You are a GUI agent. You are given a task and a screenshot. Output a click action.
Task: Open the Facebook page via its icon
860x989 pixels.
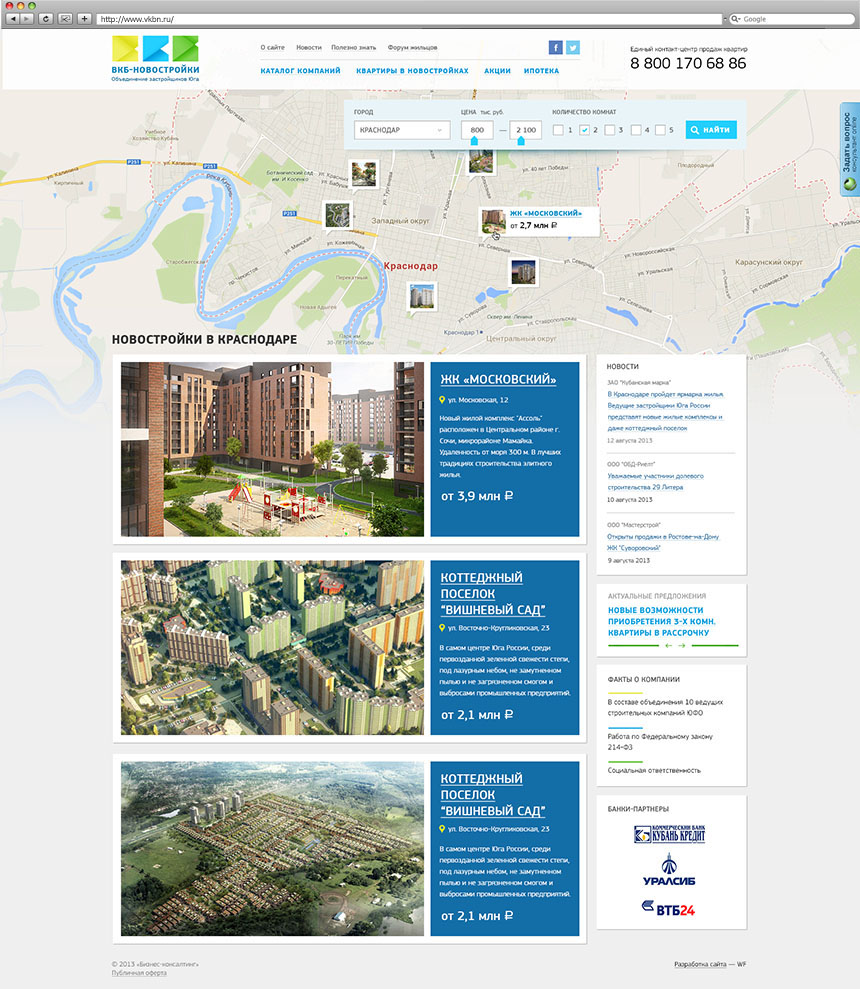[x=555, y=47]
